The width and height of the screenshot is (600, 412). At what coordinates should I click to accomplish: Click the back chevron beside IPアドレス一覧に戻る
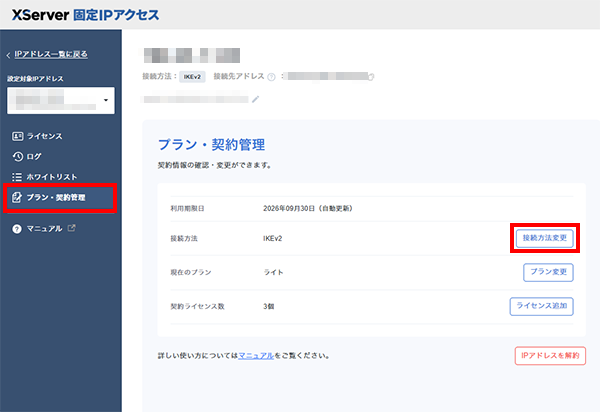(x=8, y=56)
